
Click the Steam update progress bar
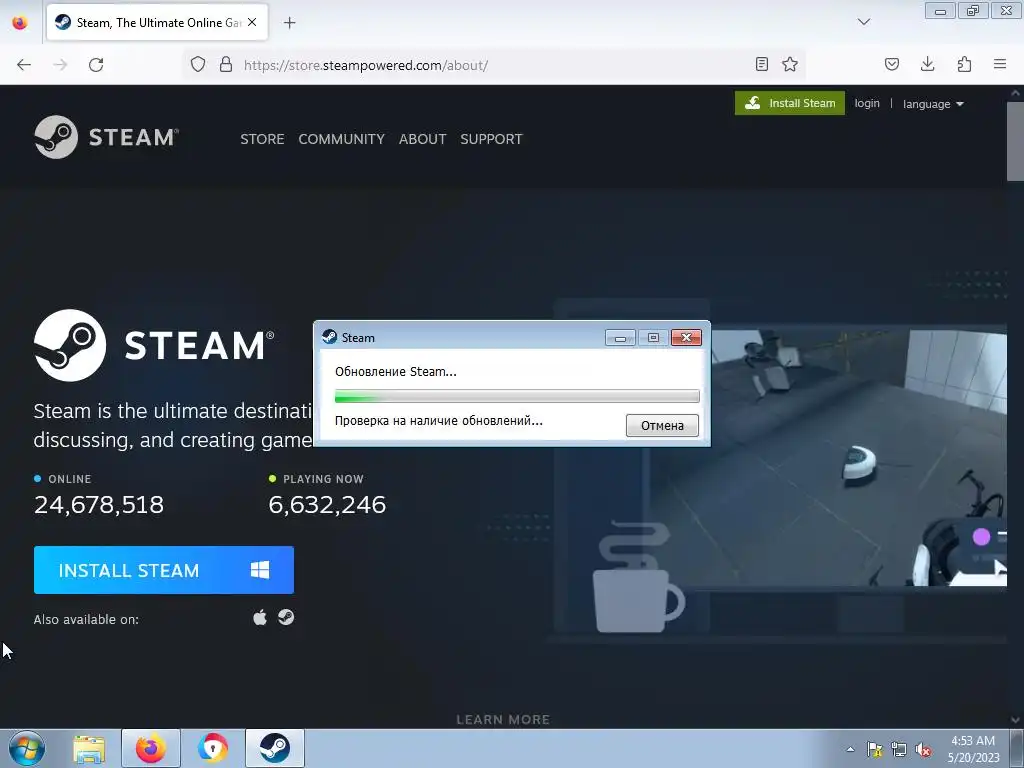pos(517,396)
